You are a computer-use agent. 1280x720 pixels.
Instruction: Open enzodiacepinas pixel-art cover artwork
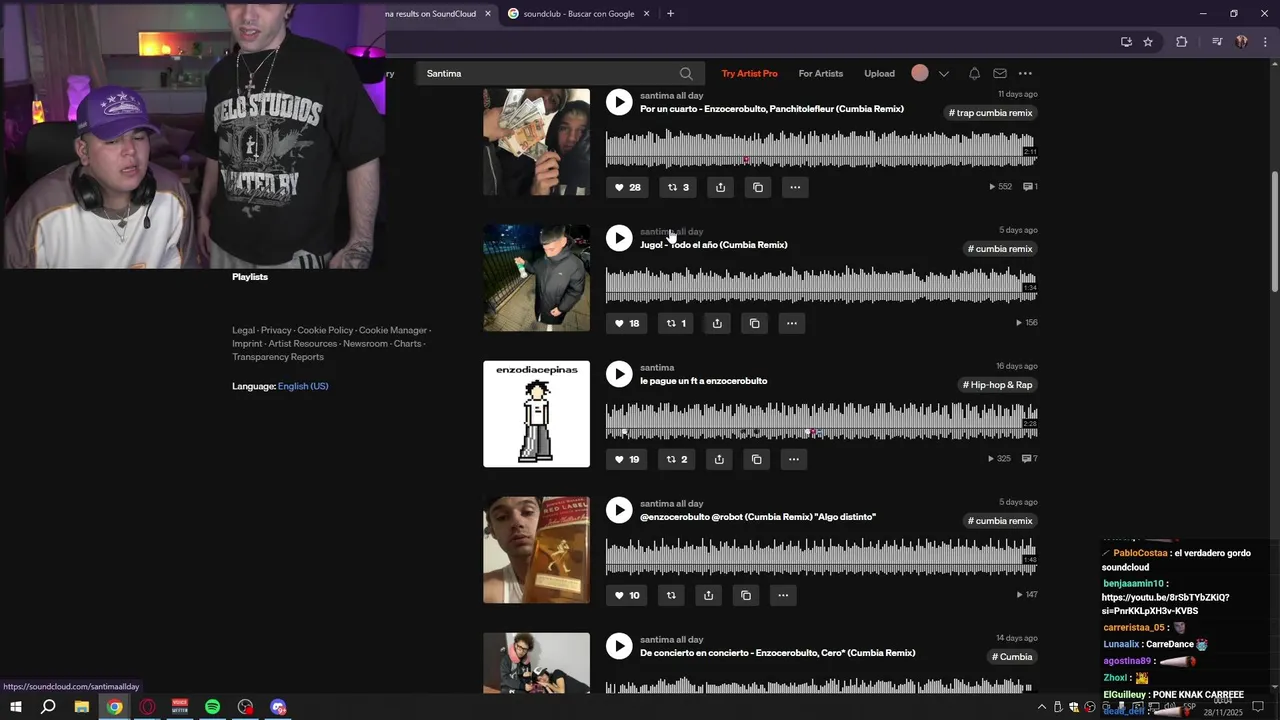pos(536,414)
